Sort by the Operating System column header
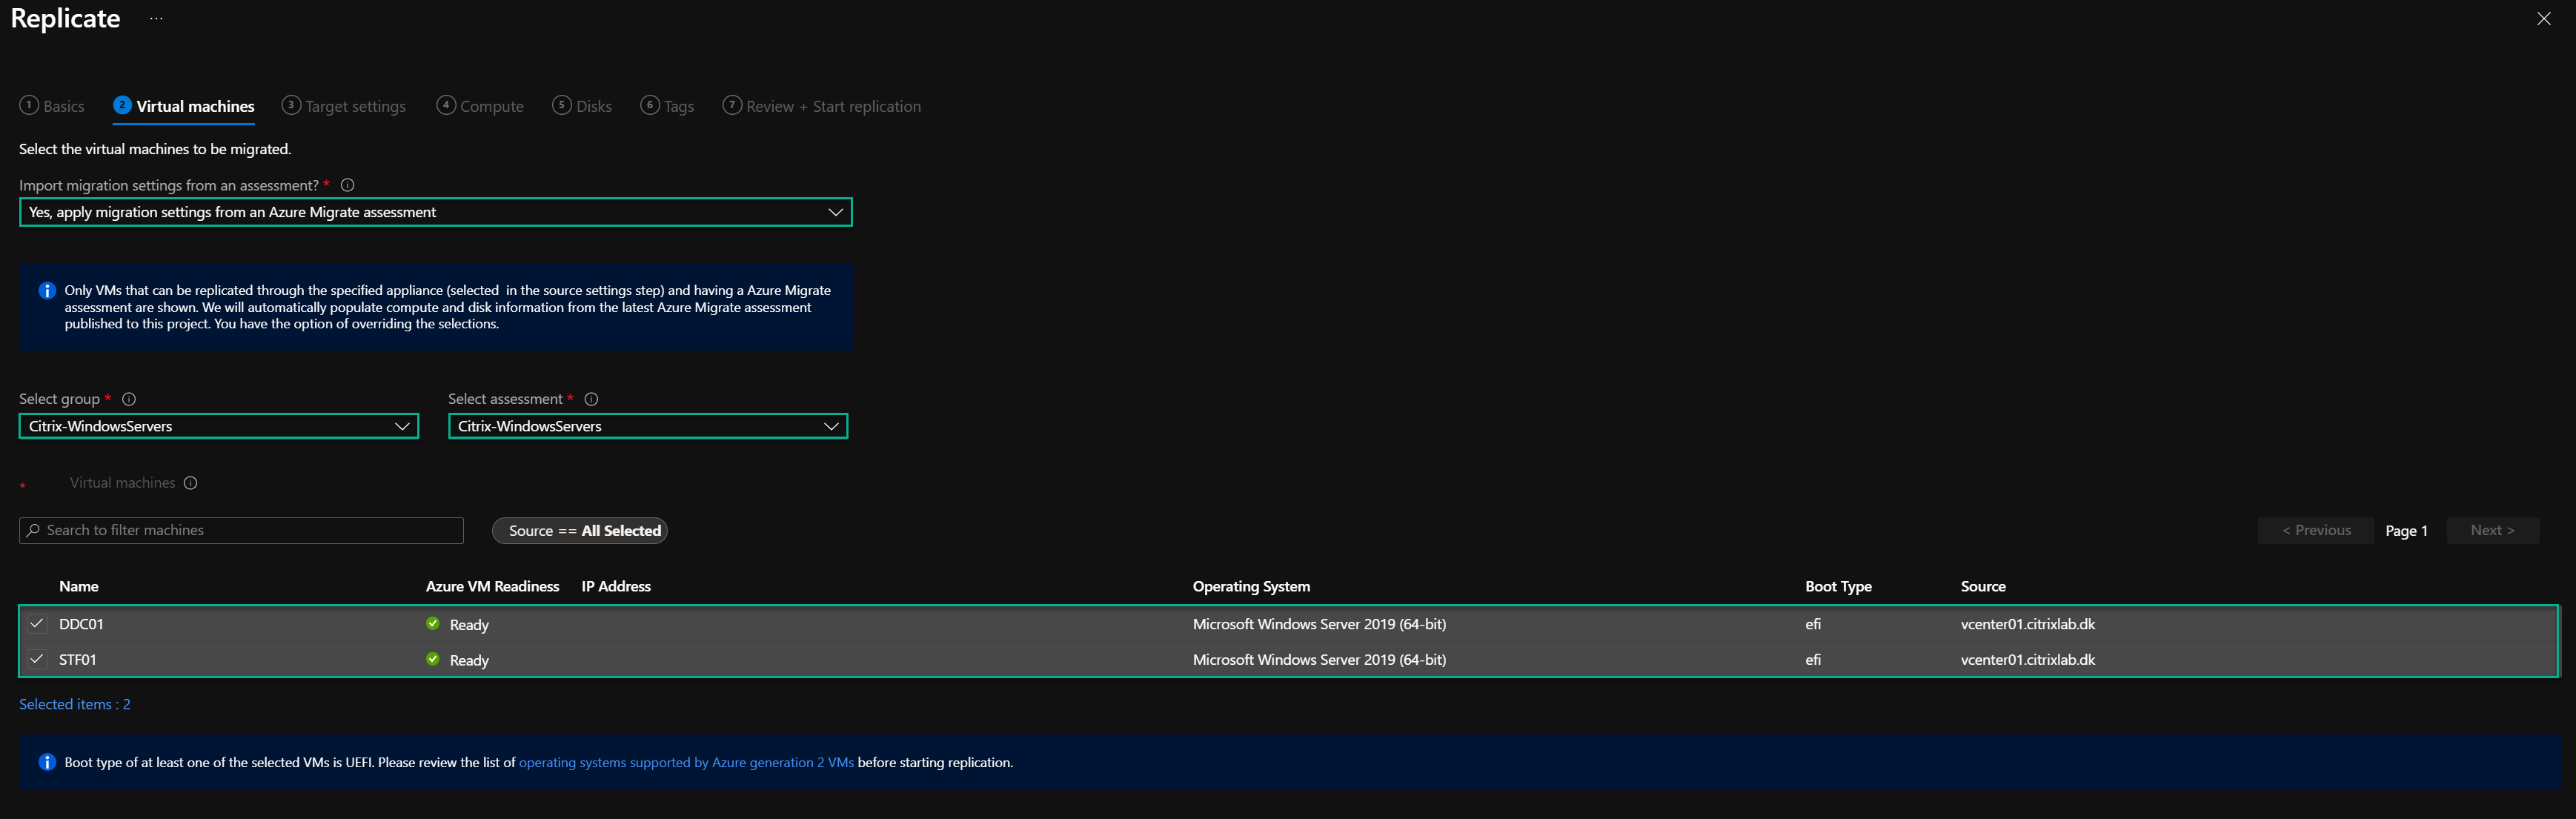The height and width of the screenshot is (819, 2576). point(1251,586)
